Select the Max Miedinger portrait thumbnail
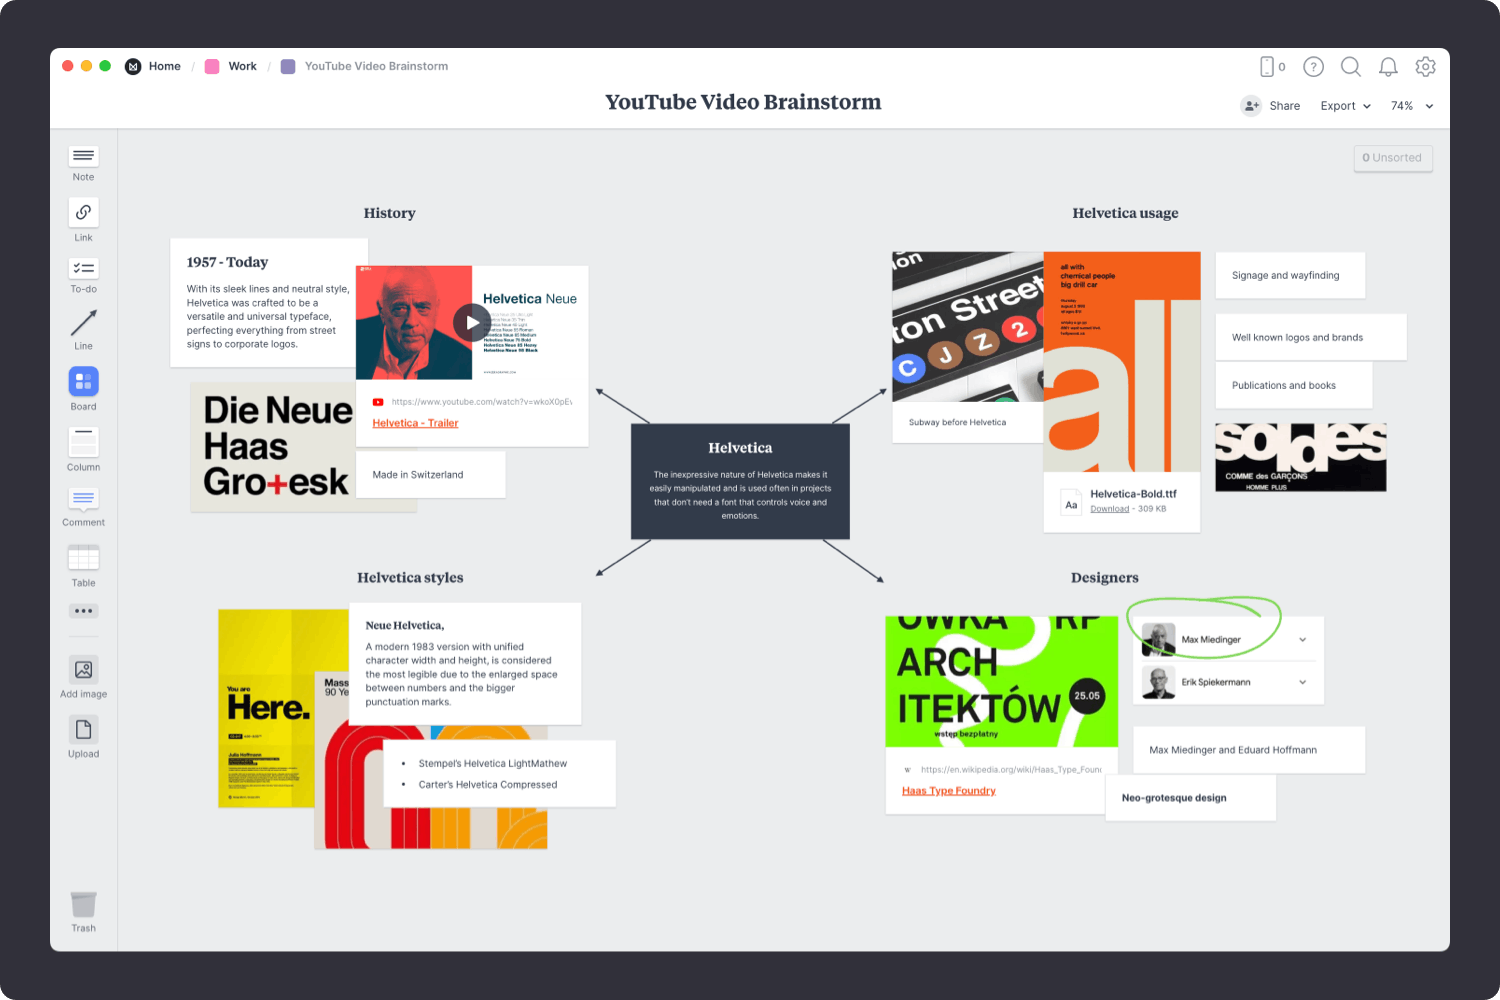 1158,640
